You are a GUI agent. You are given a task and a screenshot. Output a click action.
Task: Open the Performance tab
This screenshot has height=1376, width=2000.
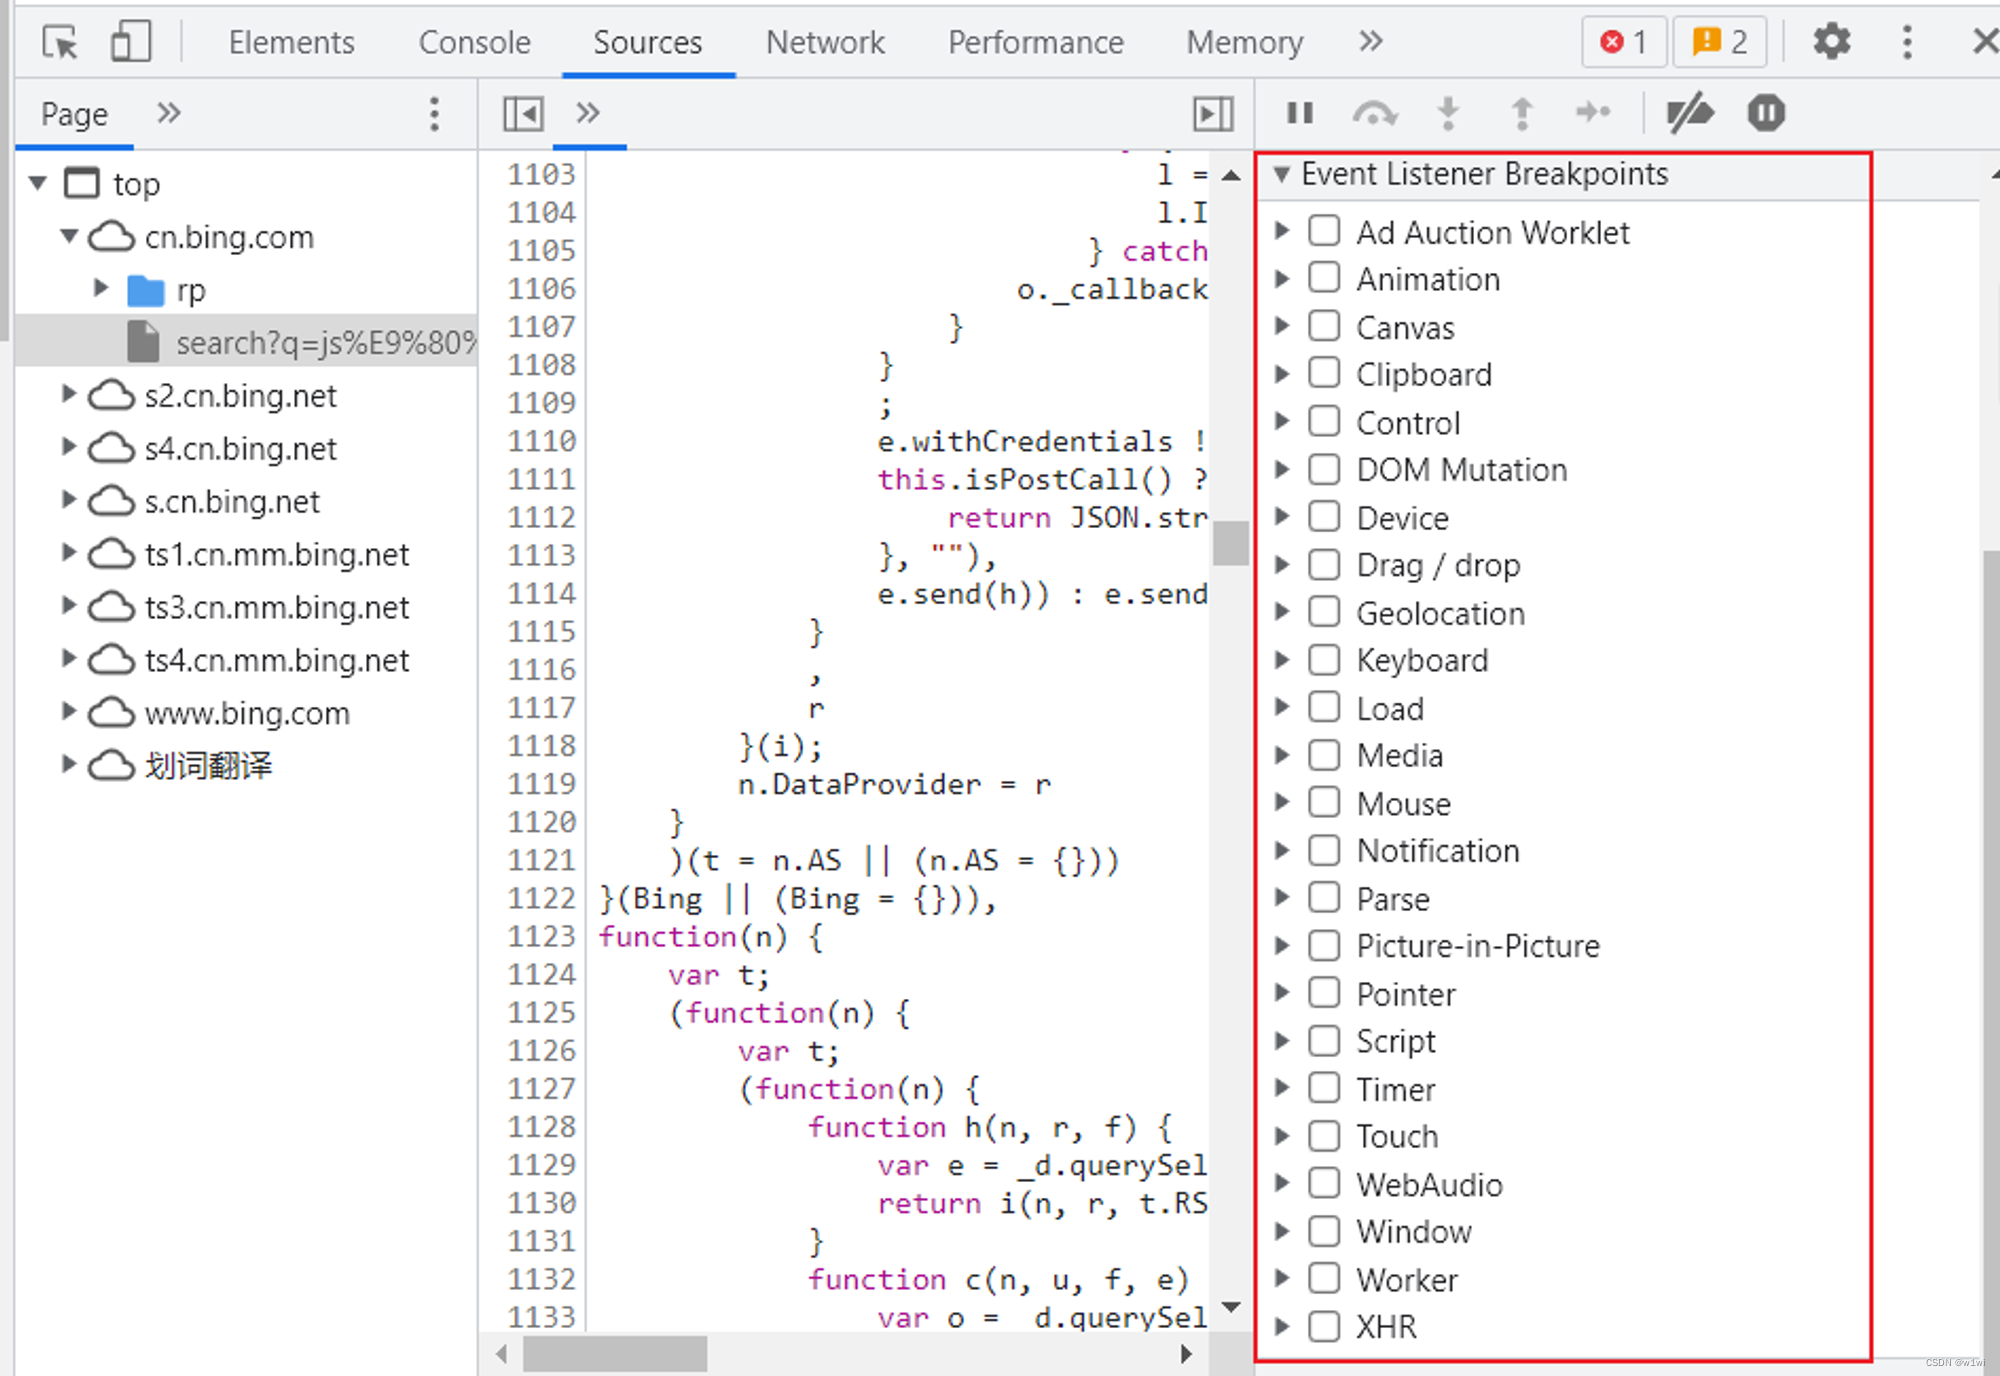pyautogui.click(x=1035, y=42)
